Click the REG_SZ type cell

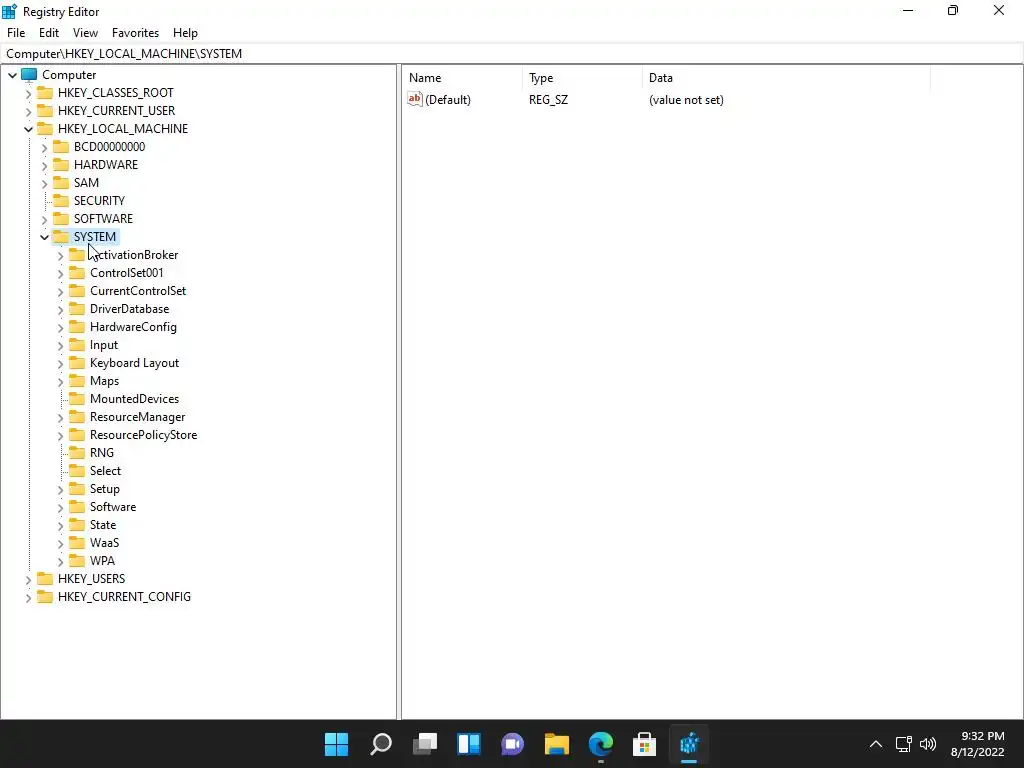coord(549,100)
